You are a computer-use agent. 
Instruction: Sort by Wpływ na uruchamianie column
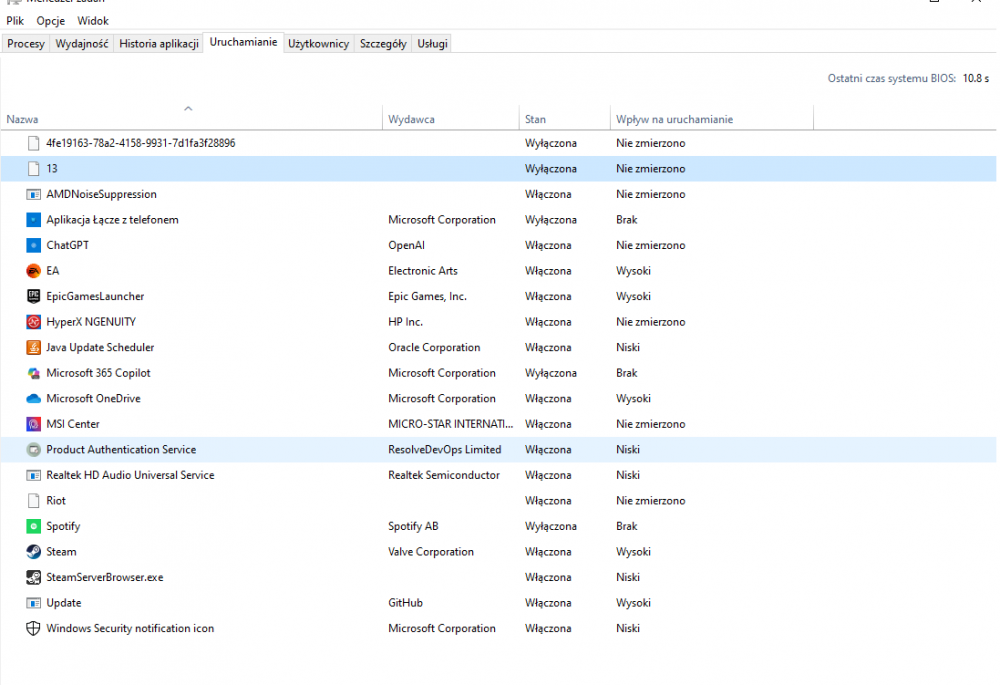pyautogui.click(x=674, y=120)
